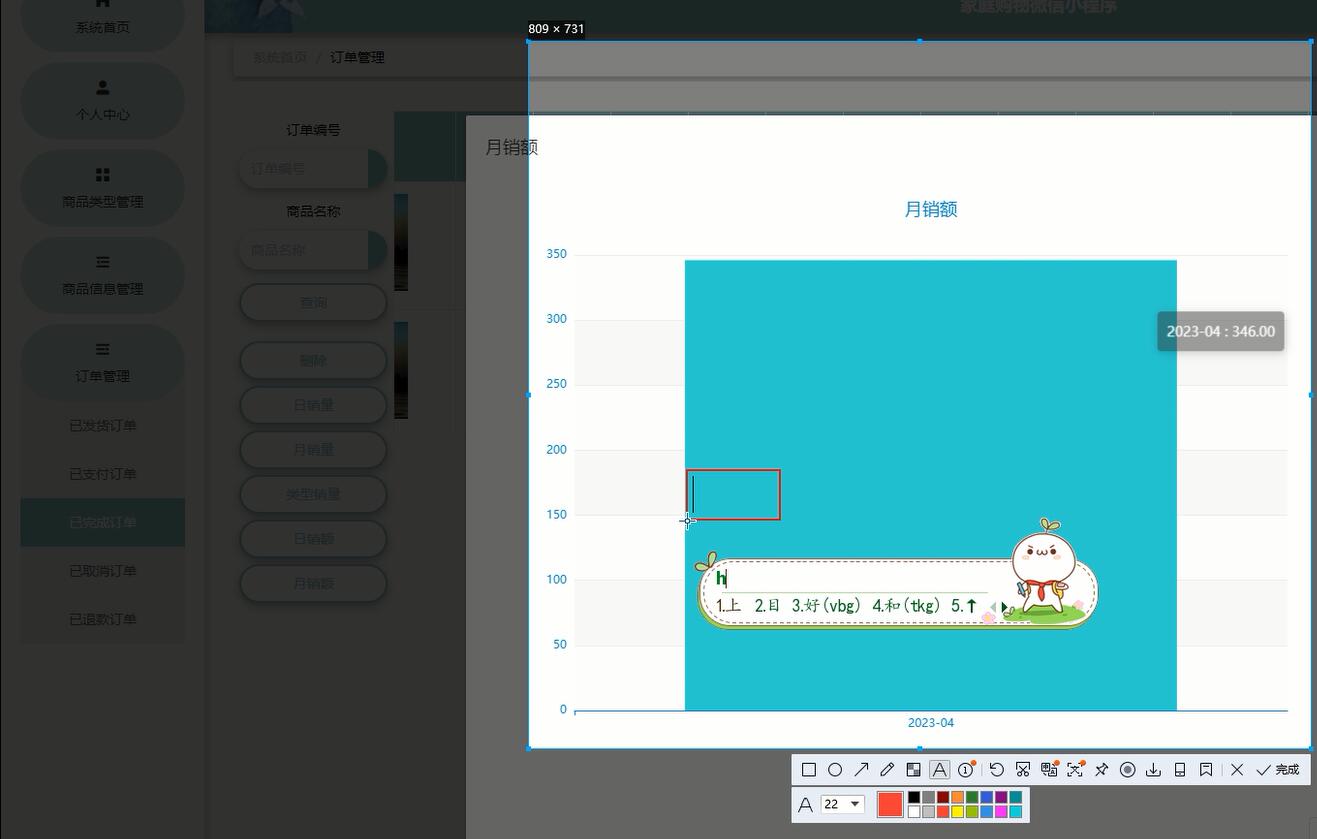Image resolution: width=1317 pixels, height=839 pixels.
Task: Click the 删除 button
Action: pyautogui.click(x=313, y=360)
